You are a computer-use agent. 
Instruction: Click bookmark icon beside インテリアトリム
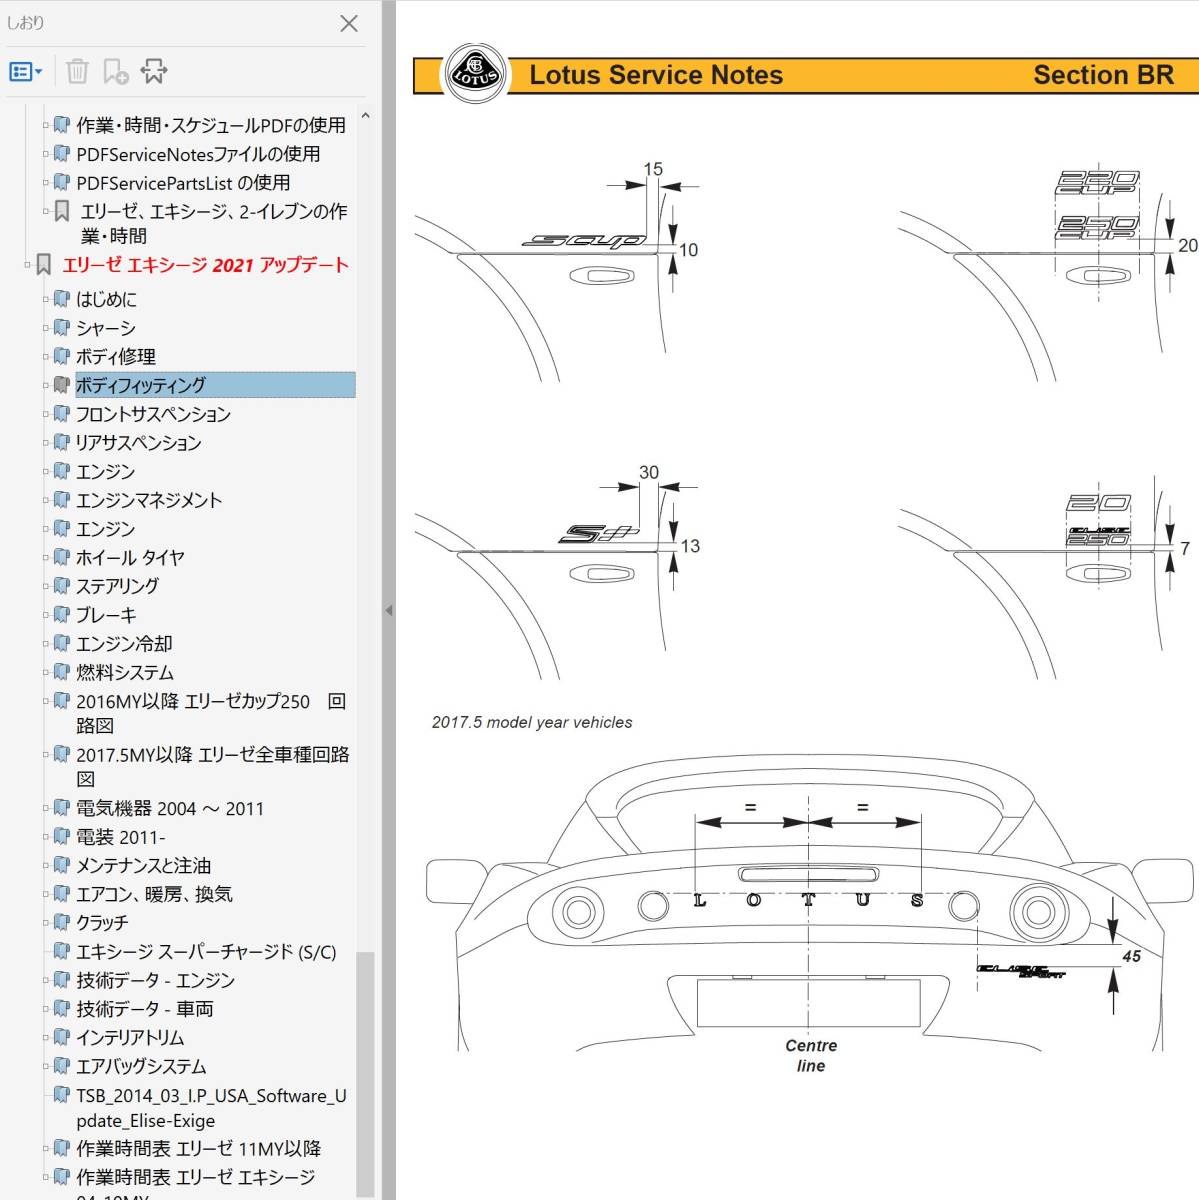tap(62, 1038)
